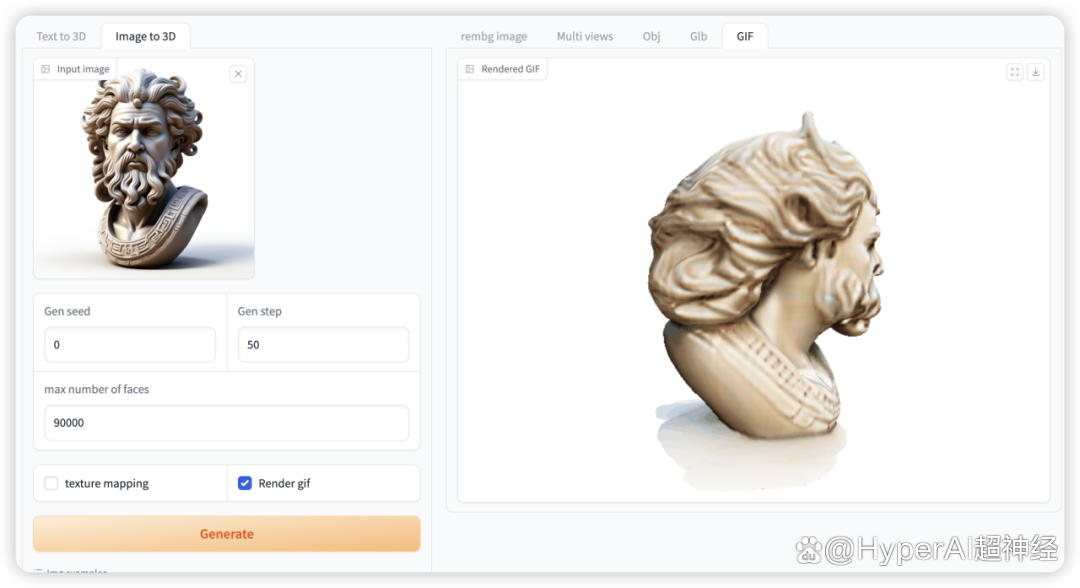Focus the Gen seed input field

click(130, 344)
